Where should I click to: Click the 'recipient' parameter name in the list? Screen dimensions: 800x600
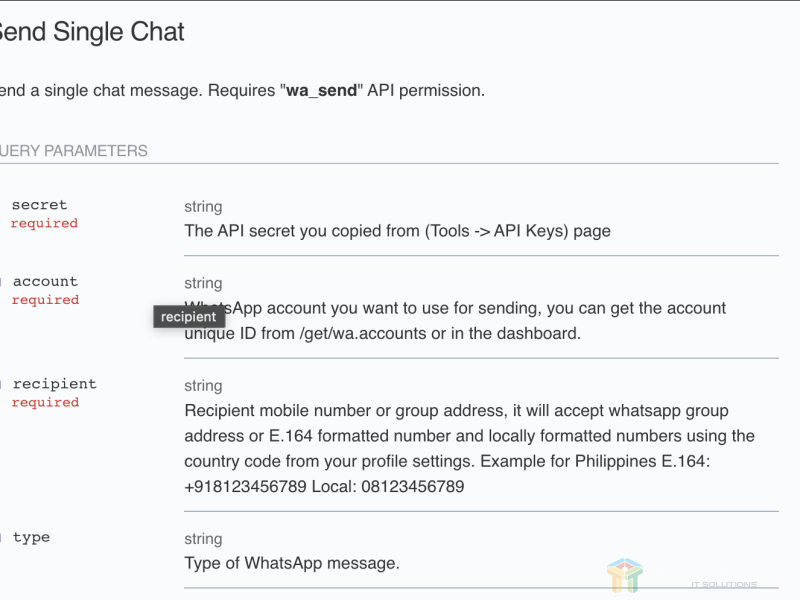pyautogui.click(x=54, y=384)
